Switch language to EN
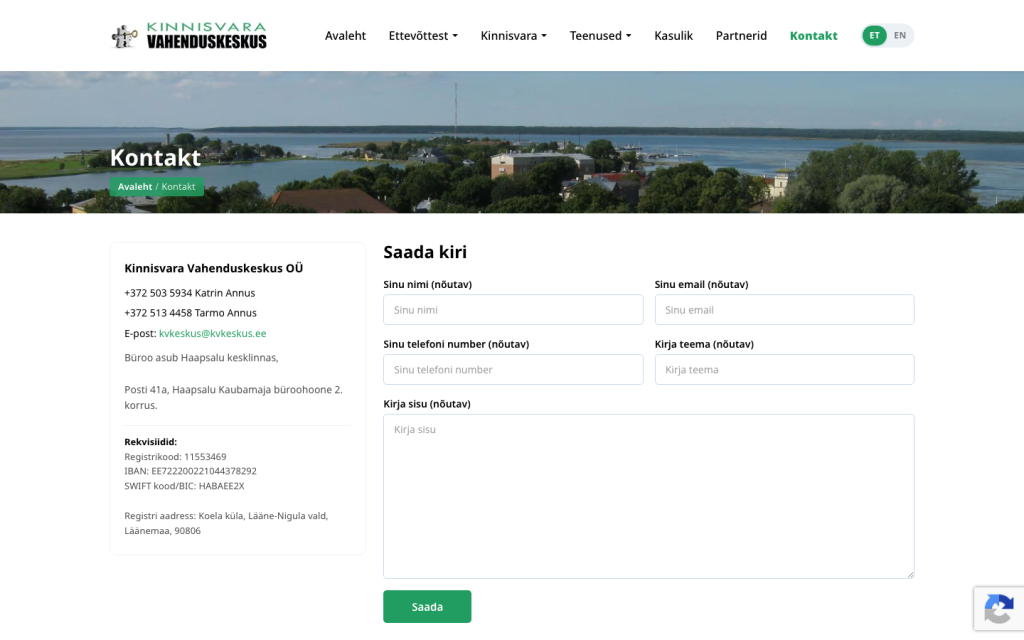This screenshot has height=640, width=1024. 900,35
